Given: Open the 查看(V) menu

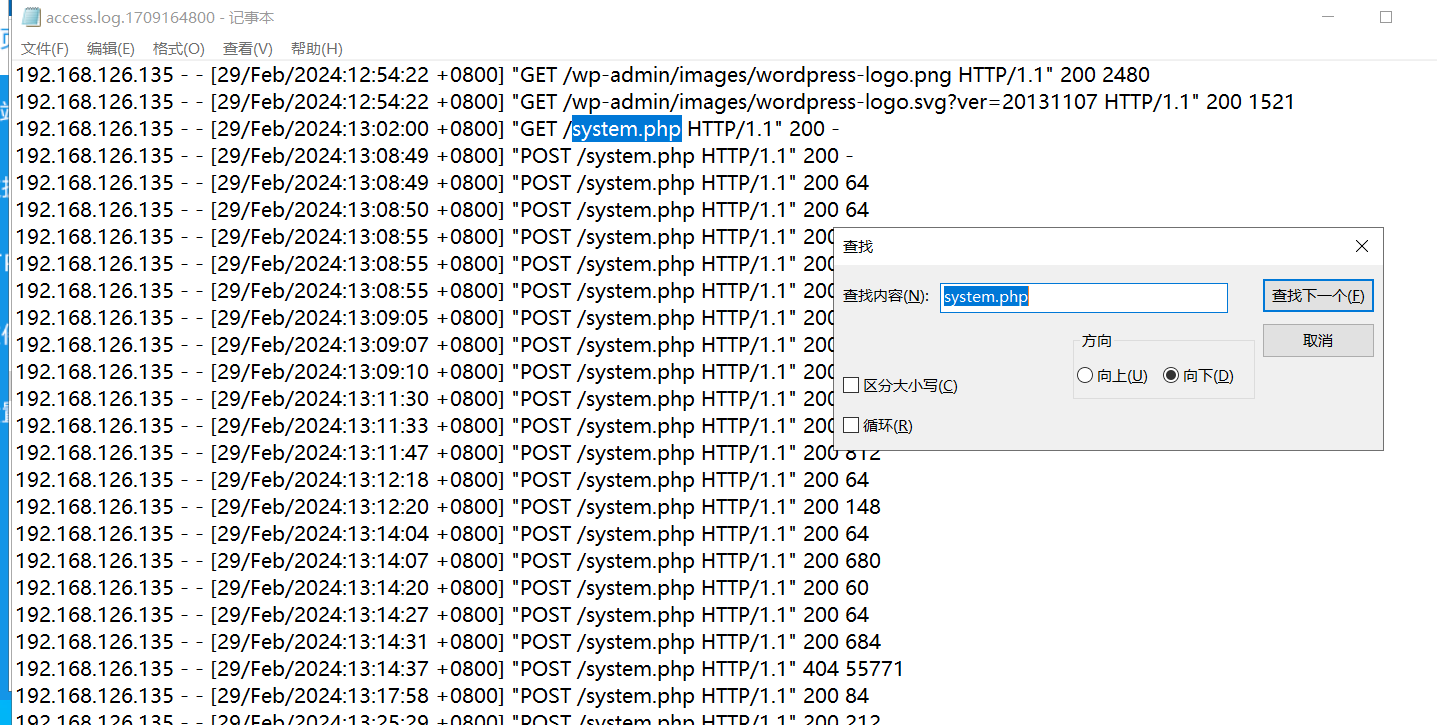Looking at the screenshot, I should click(x=247, y=48).
